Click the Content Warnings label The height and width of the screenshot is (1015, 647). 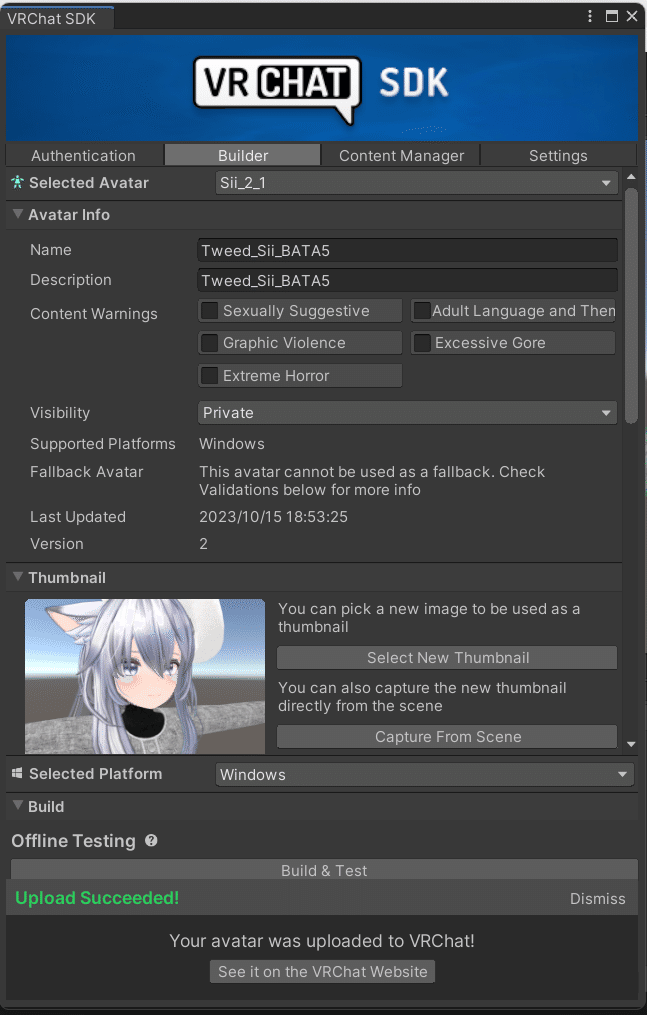point(94,314)
